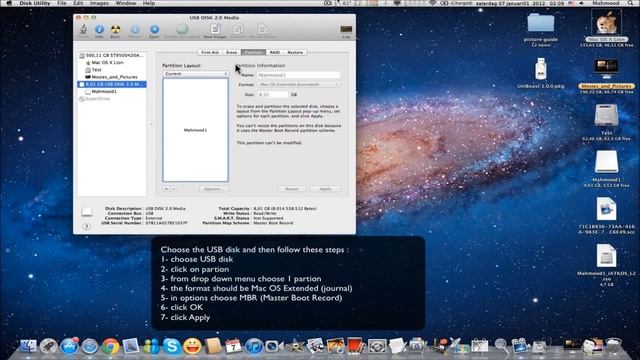The height and width of the screenshot is (360, 640).
Task: Click the partition Name field
Action: 299,75
